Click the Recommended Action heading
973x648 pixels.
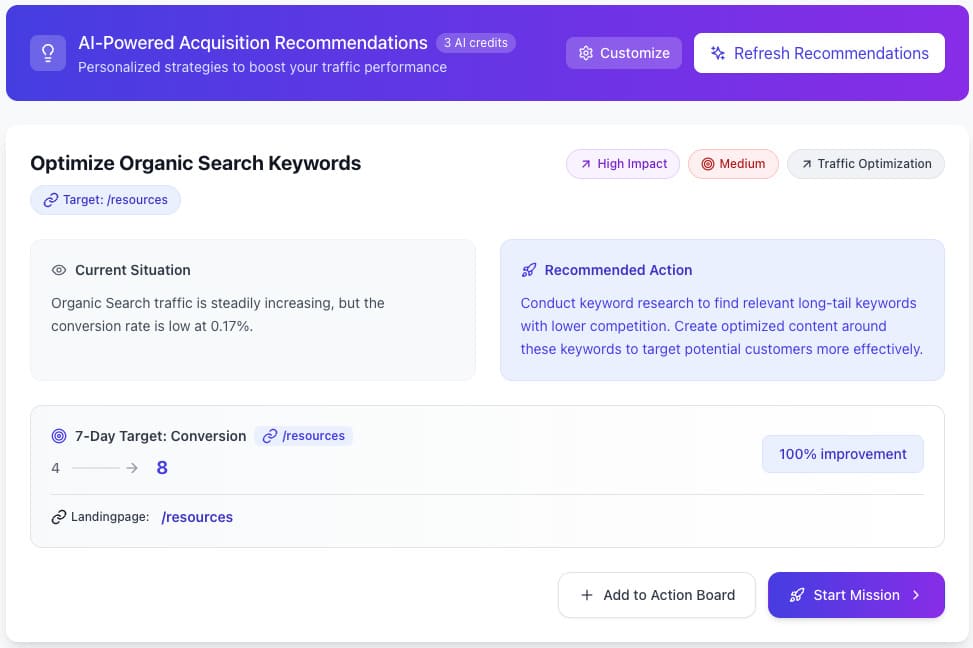[x=618, y=270]
